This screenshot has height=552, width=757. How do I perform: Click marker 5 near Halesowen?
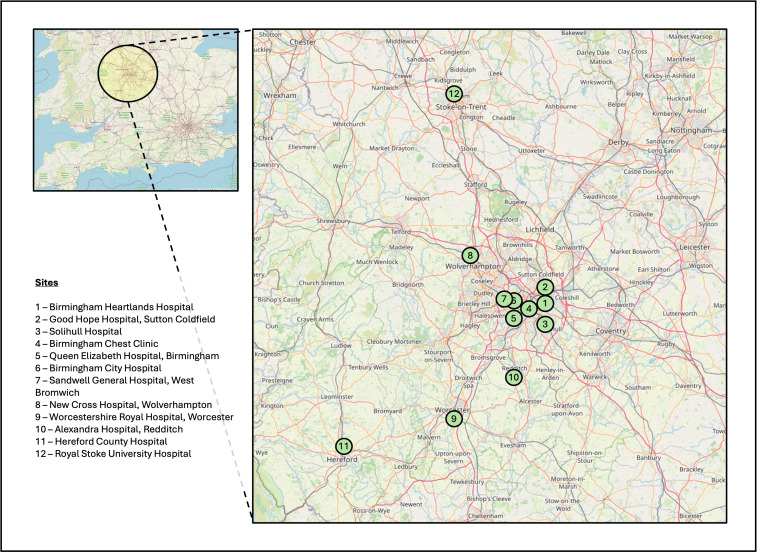[x=513, y=318]
